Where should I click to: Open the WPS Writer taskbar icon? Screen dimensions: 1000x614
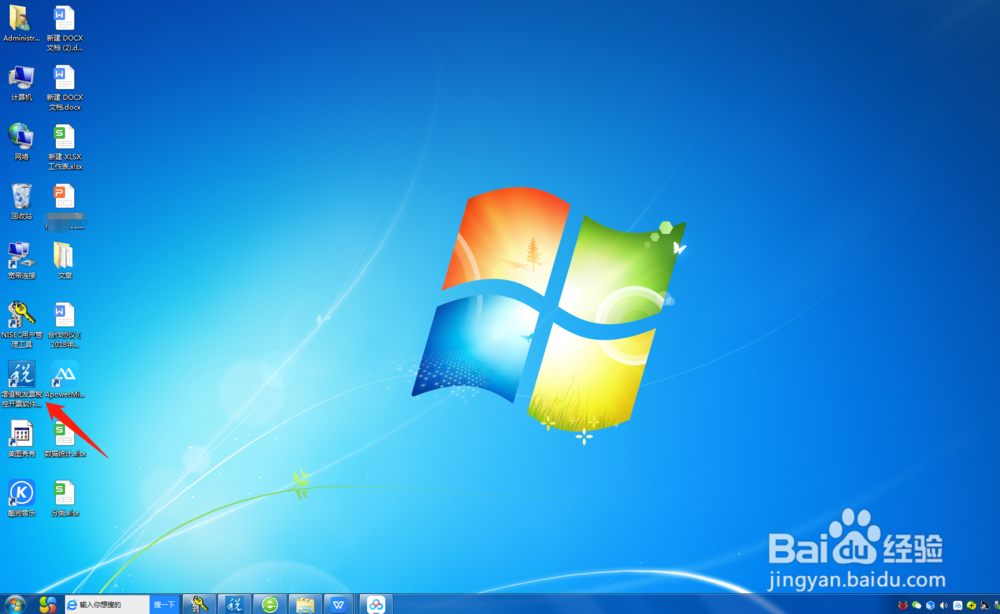point(339,604)
